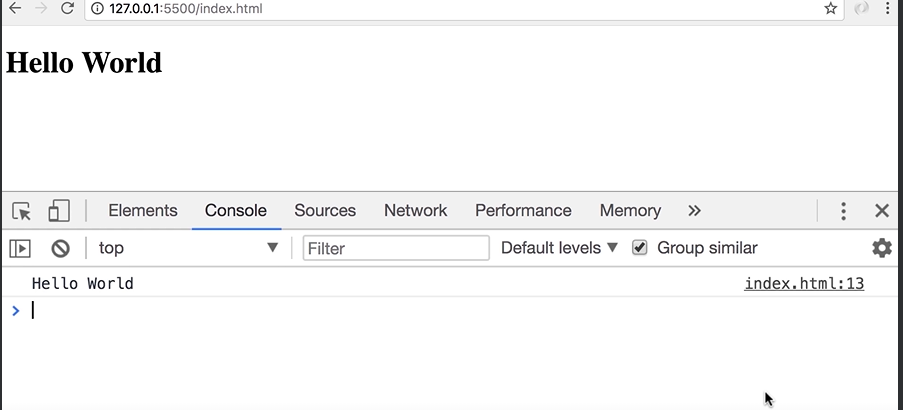
Task: Click the inspect element picker icon
Action: tap(22, 211)
